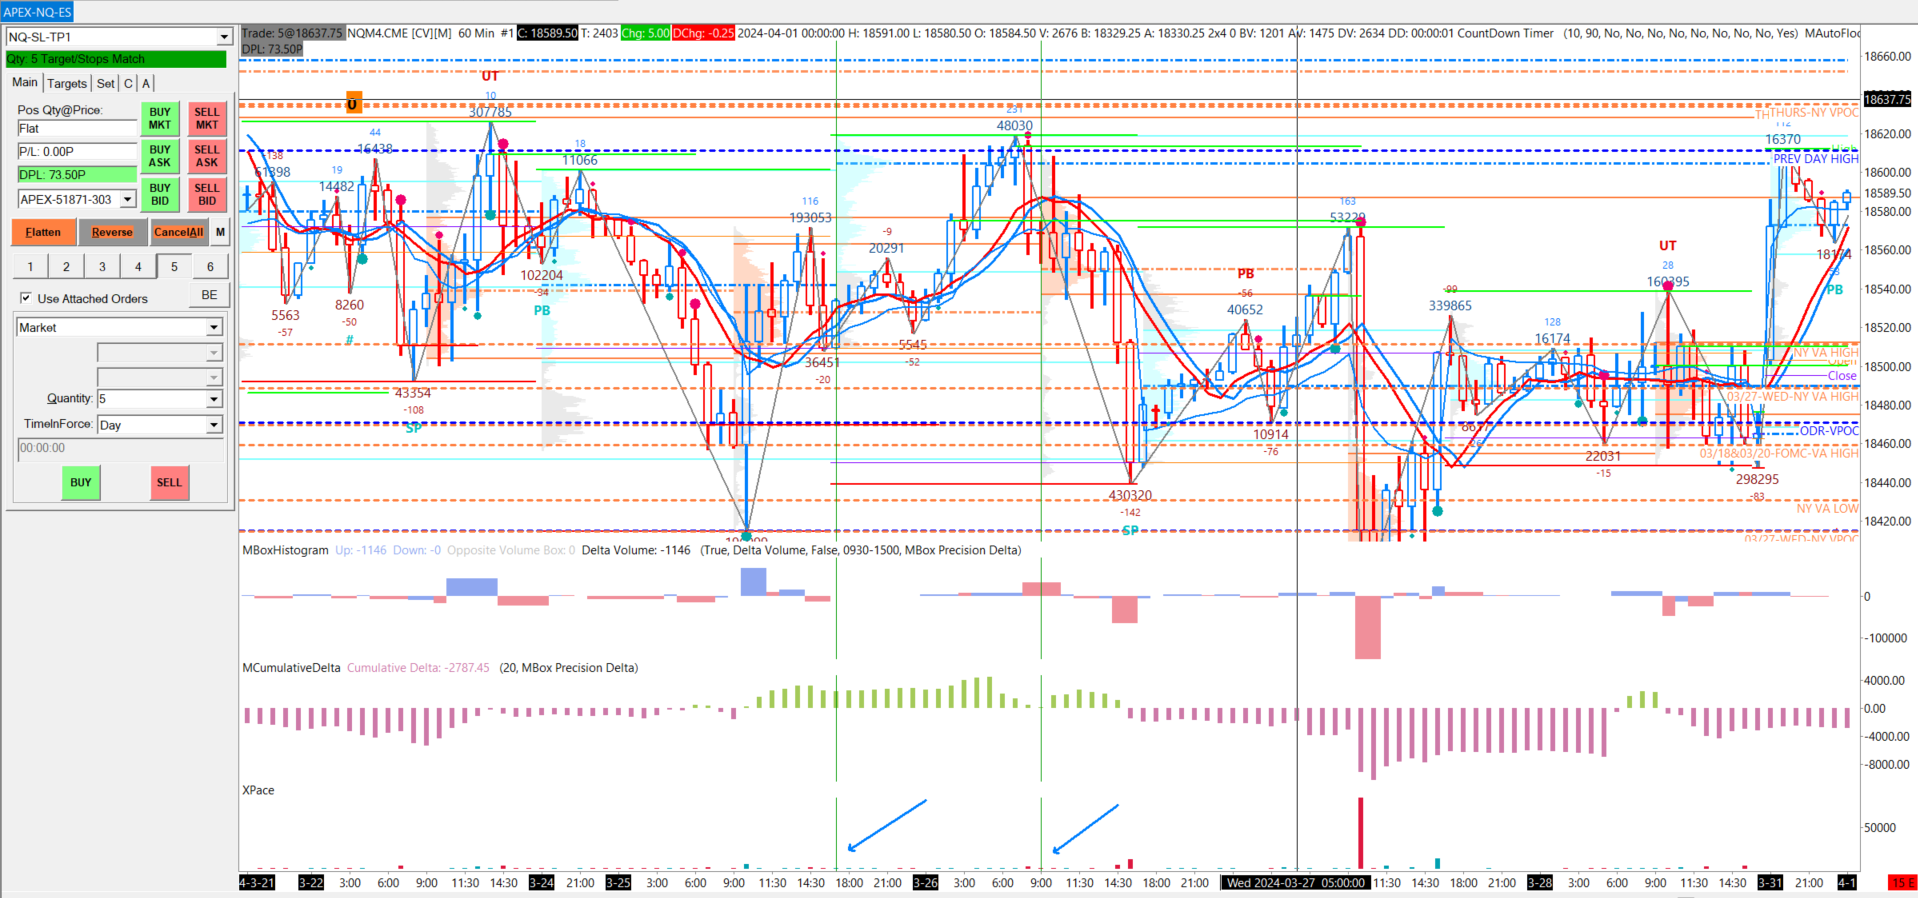Open the C tab
The width and height of the screenshot is (1918, 898).
[128, 83]
